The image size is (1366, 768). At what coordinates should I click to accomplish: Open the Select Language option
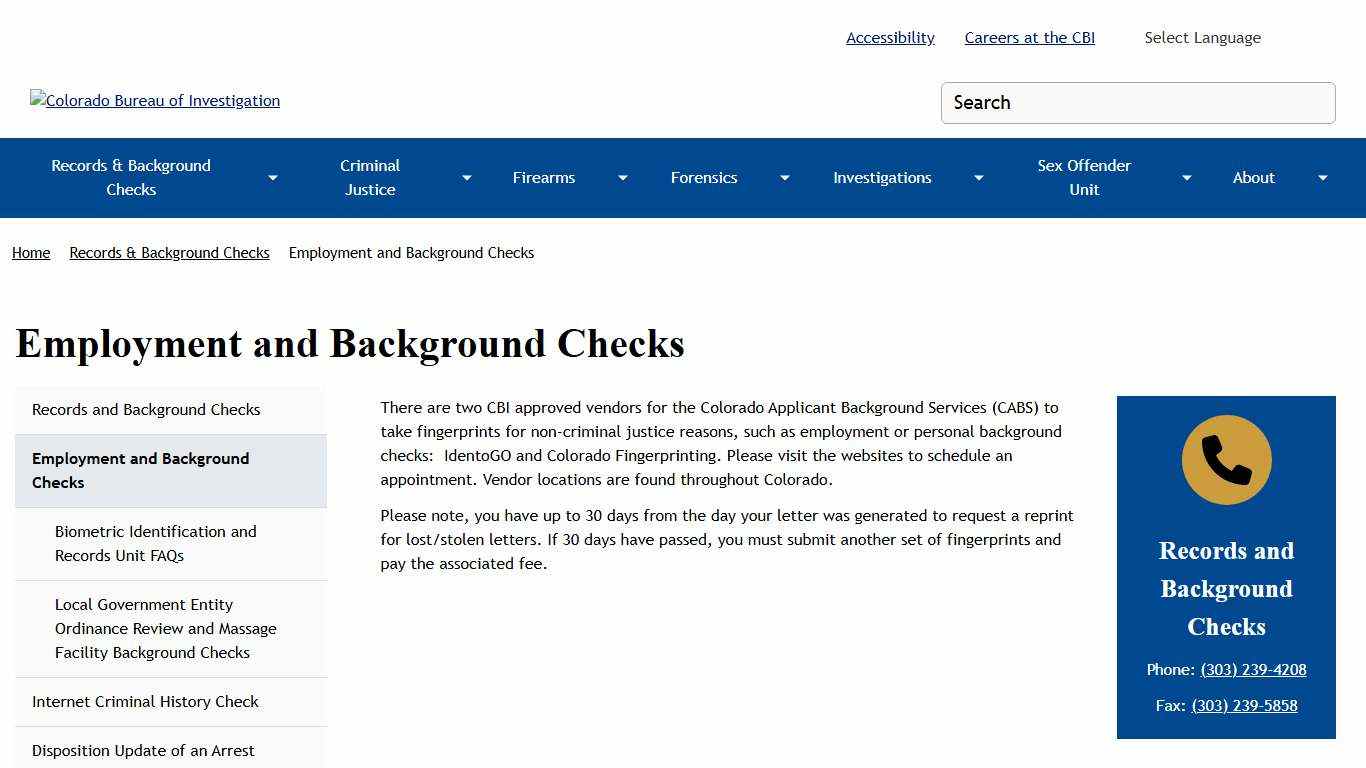1202,37
